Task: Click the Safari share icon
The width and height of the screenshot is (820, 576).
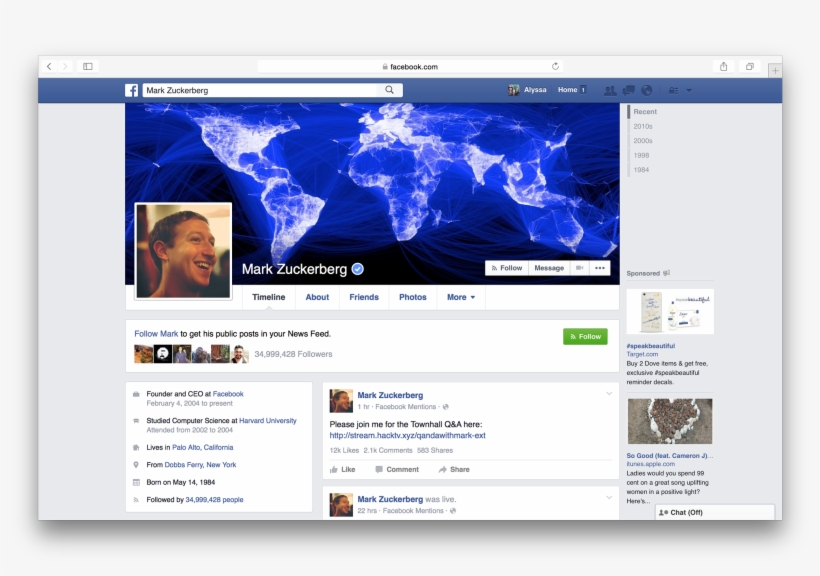Action: [724, 66]
